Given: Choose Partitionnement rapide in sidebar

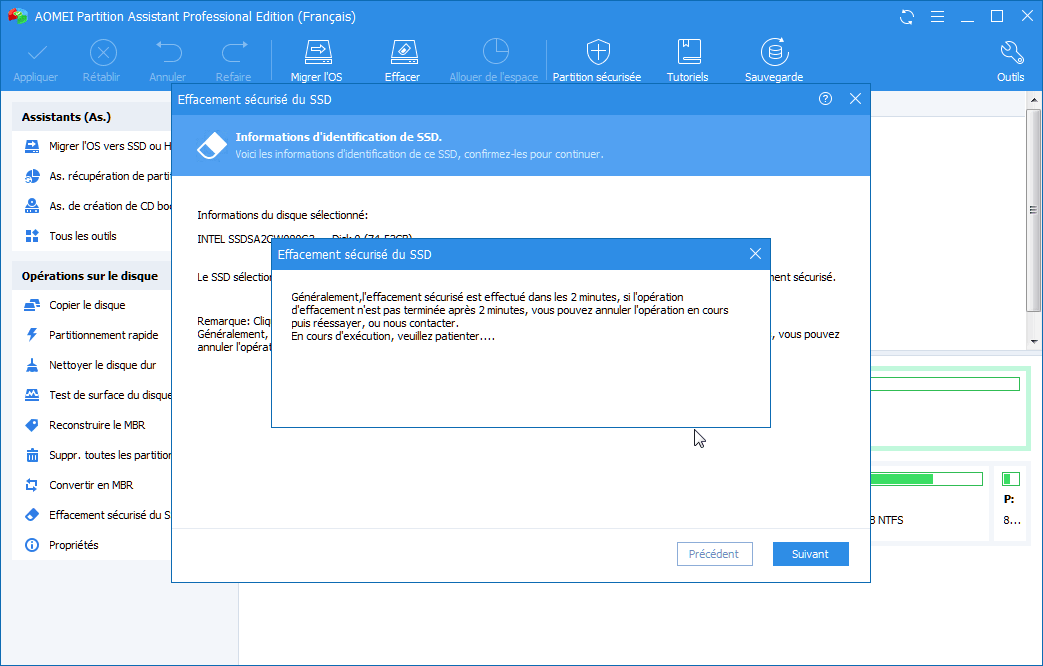Looking at the screenshot, I should click(x=91, y=335).
